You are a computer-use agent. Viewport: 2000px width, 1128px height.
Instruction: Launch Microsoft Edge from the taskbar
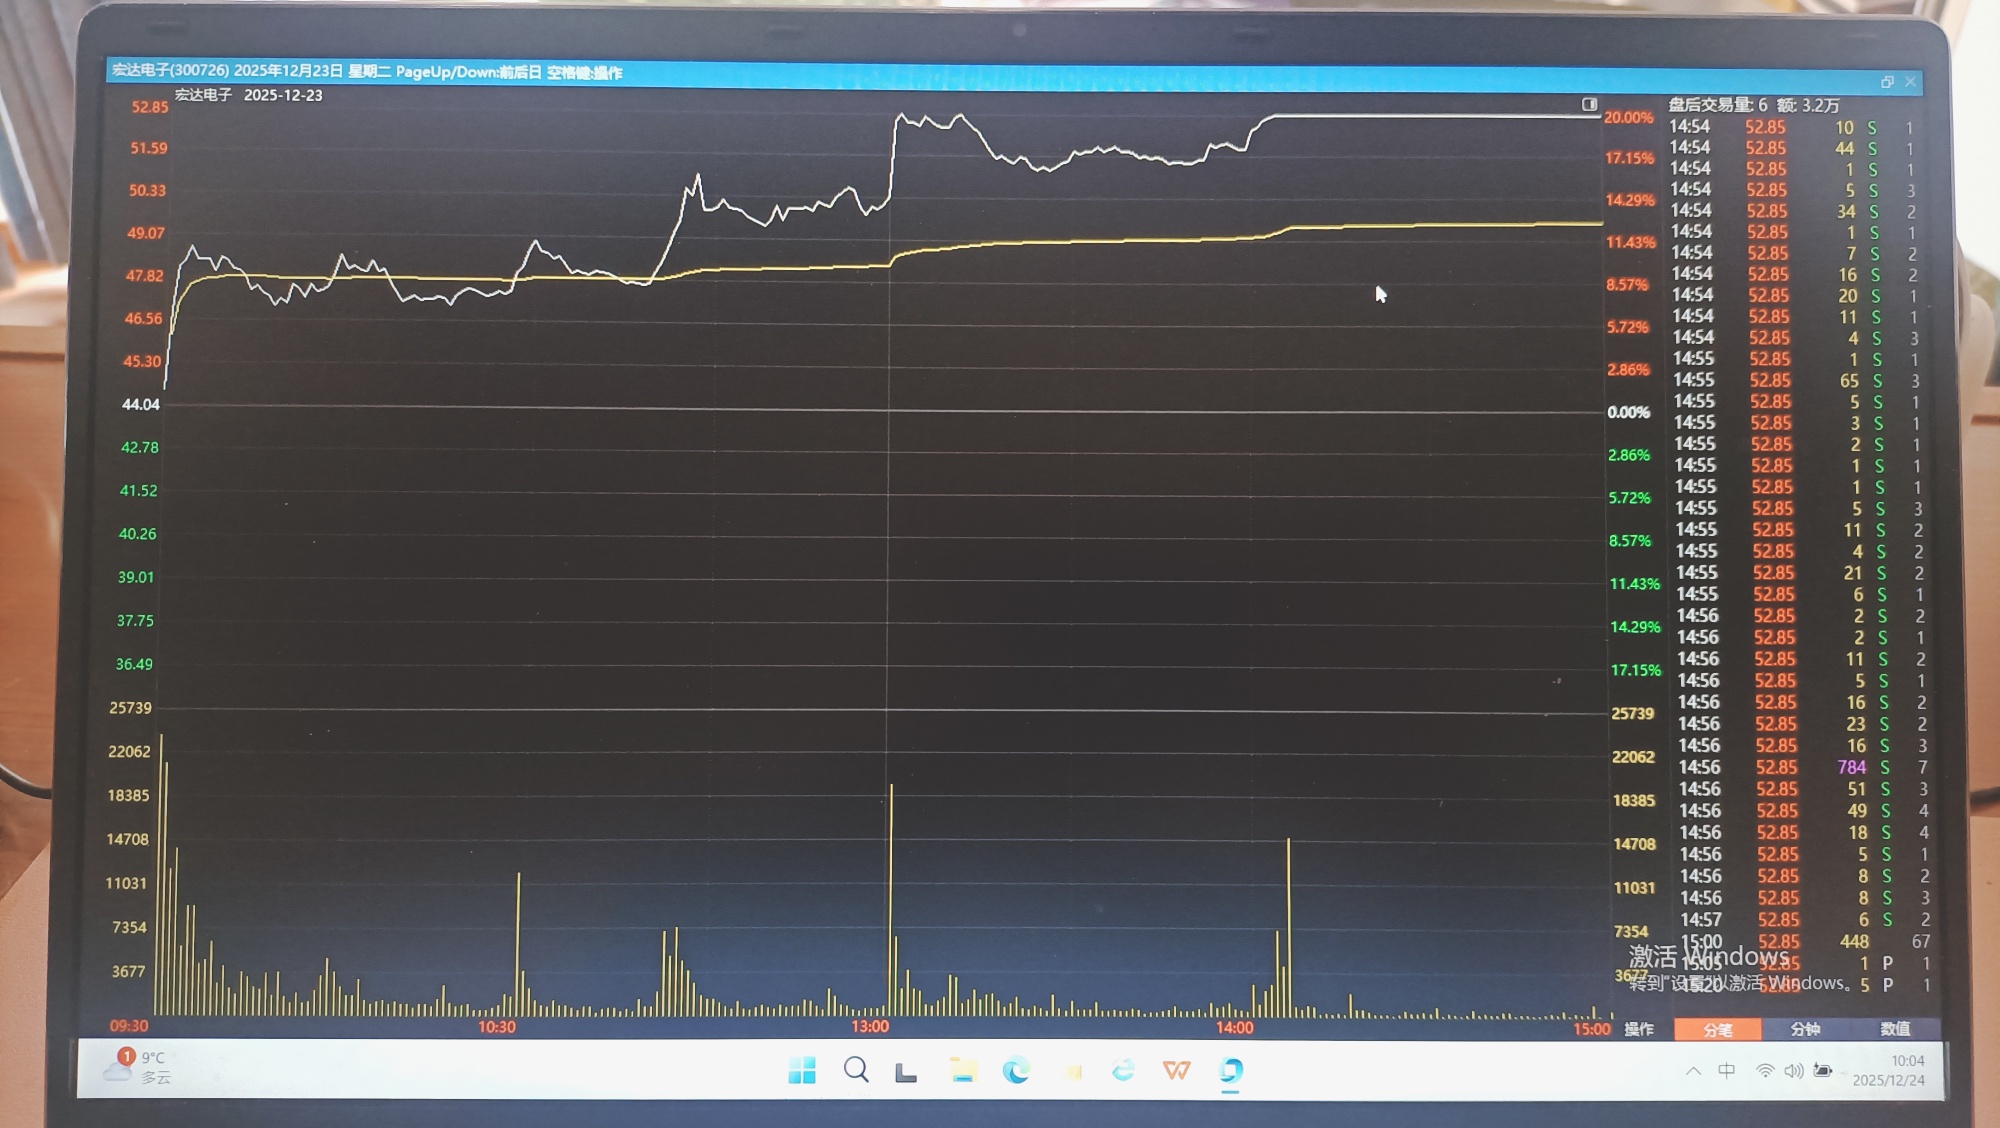click(x=1016, y=1071)
